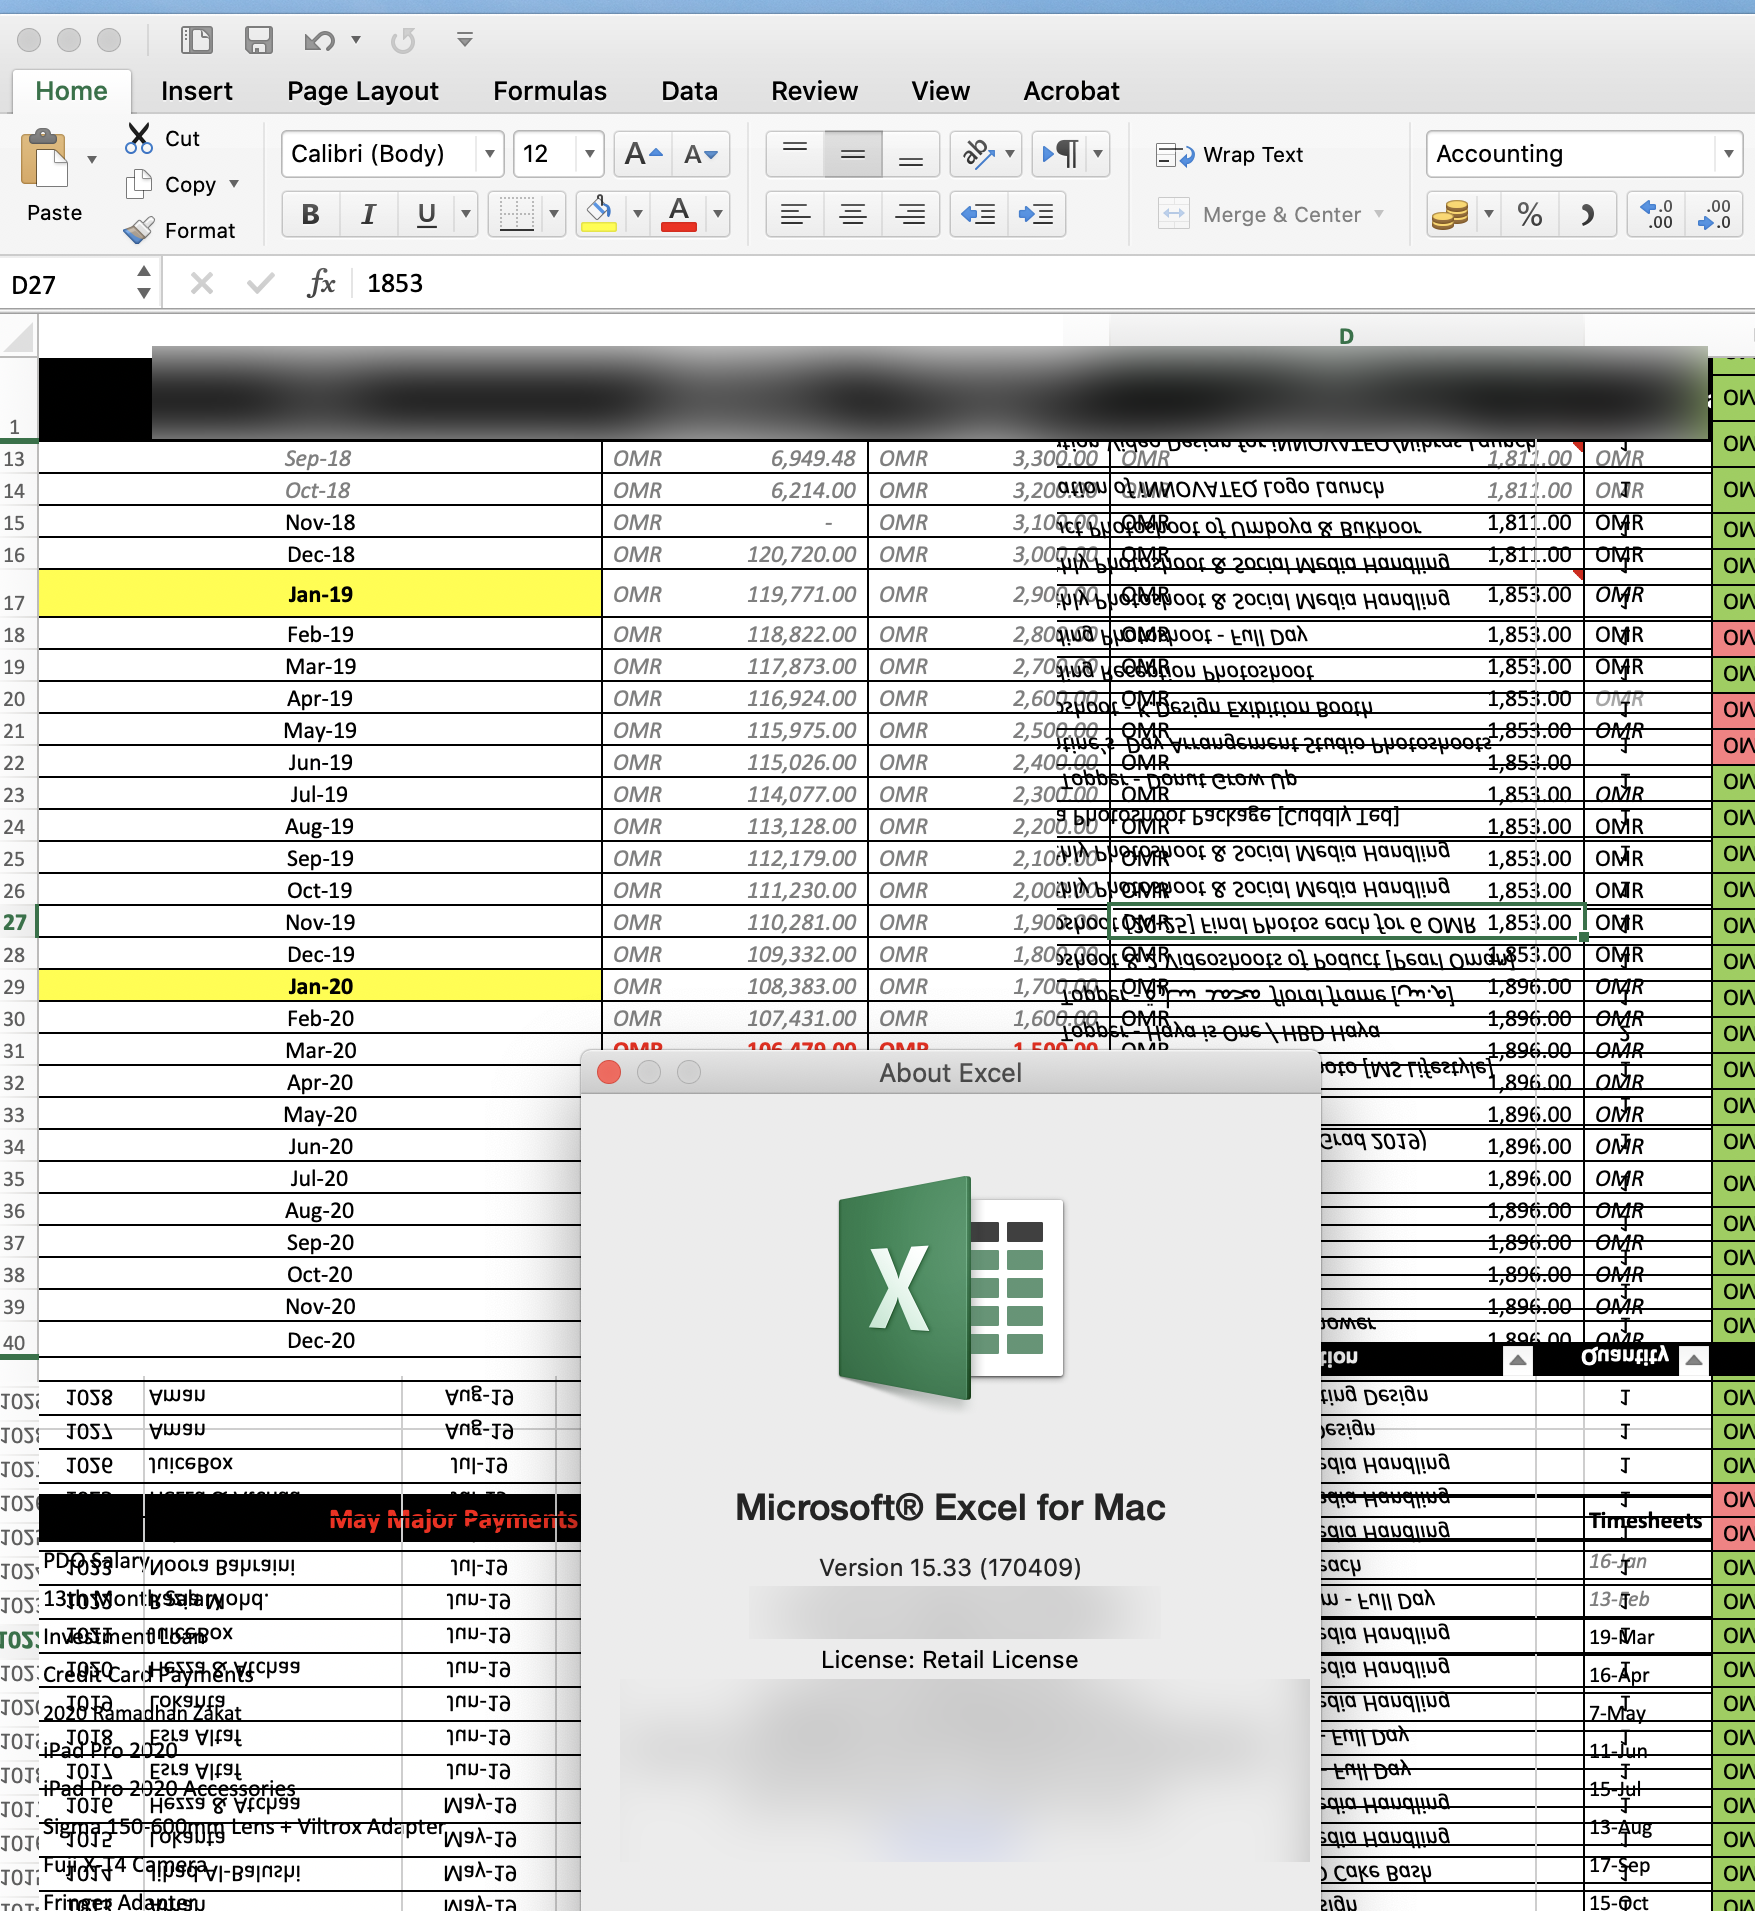Open the Home ribbon tab
This screenshot has width=1755, height=1911.
(71, 91)
